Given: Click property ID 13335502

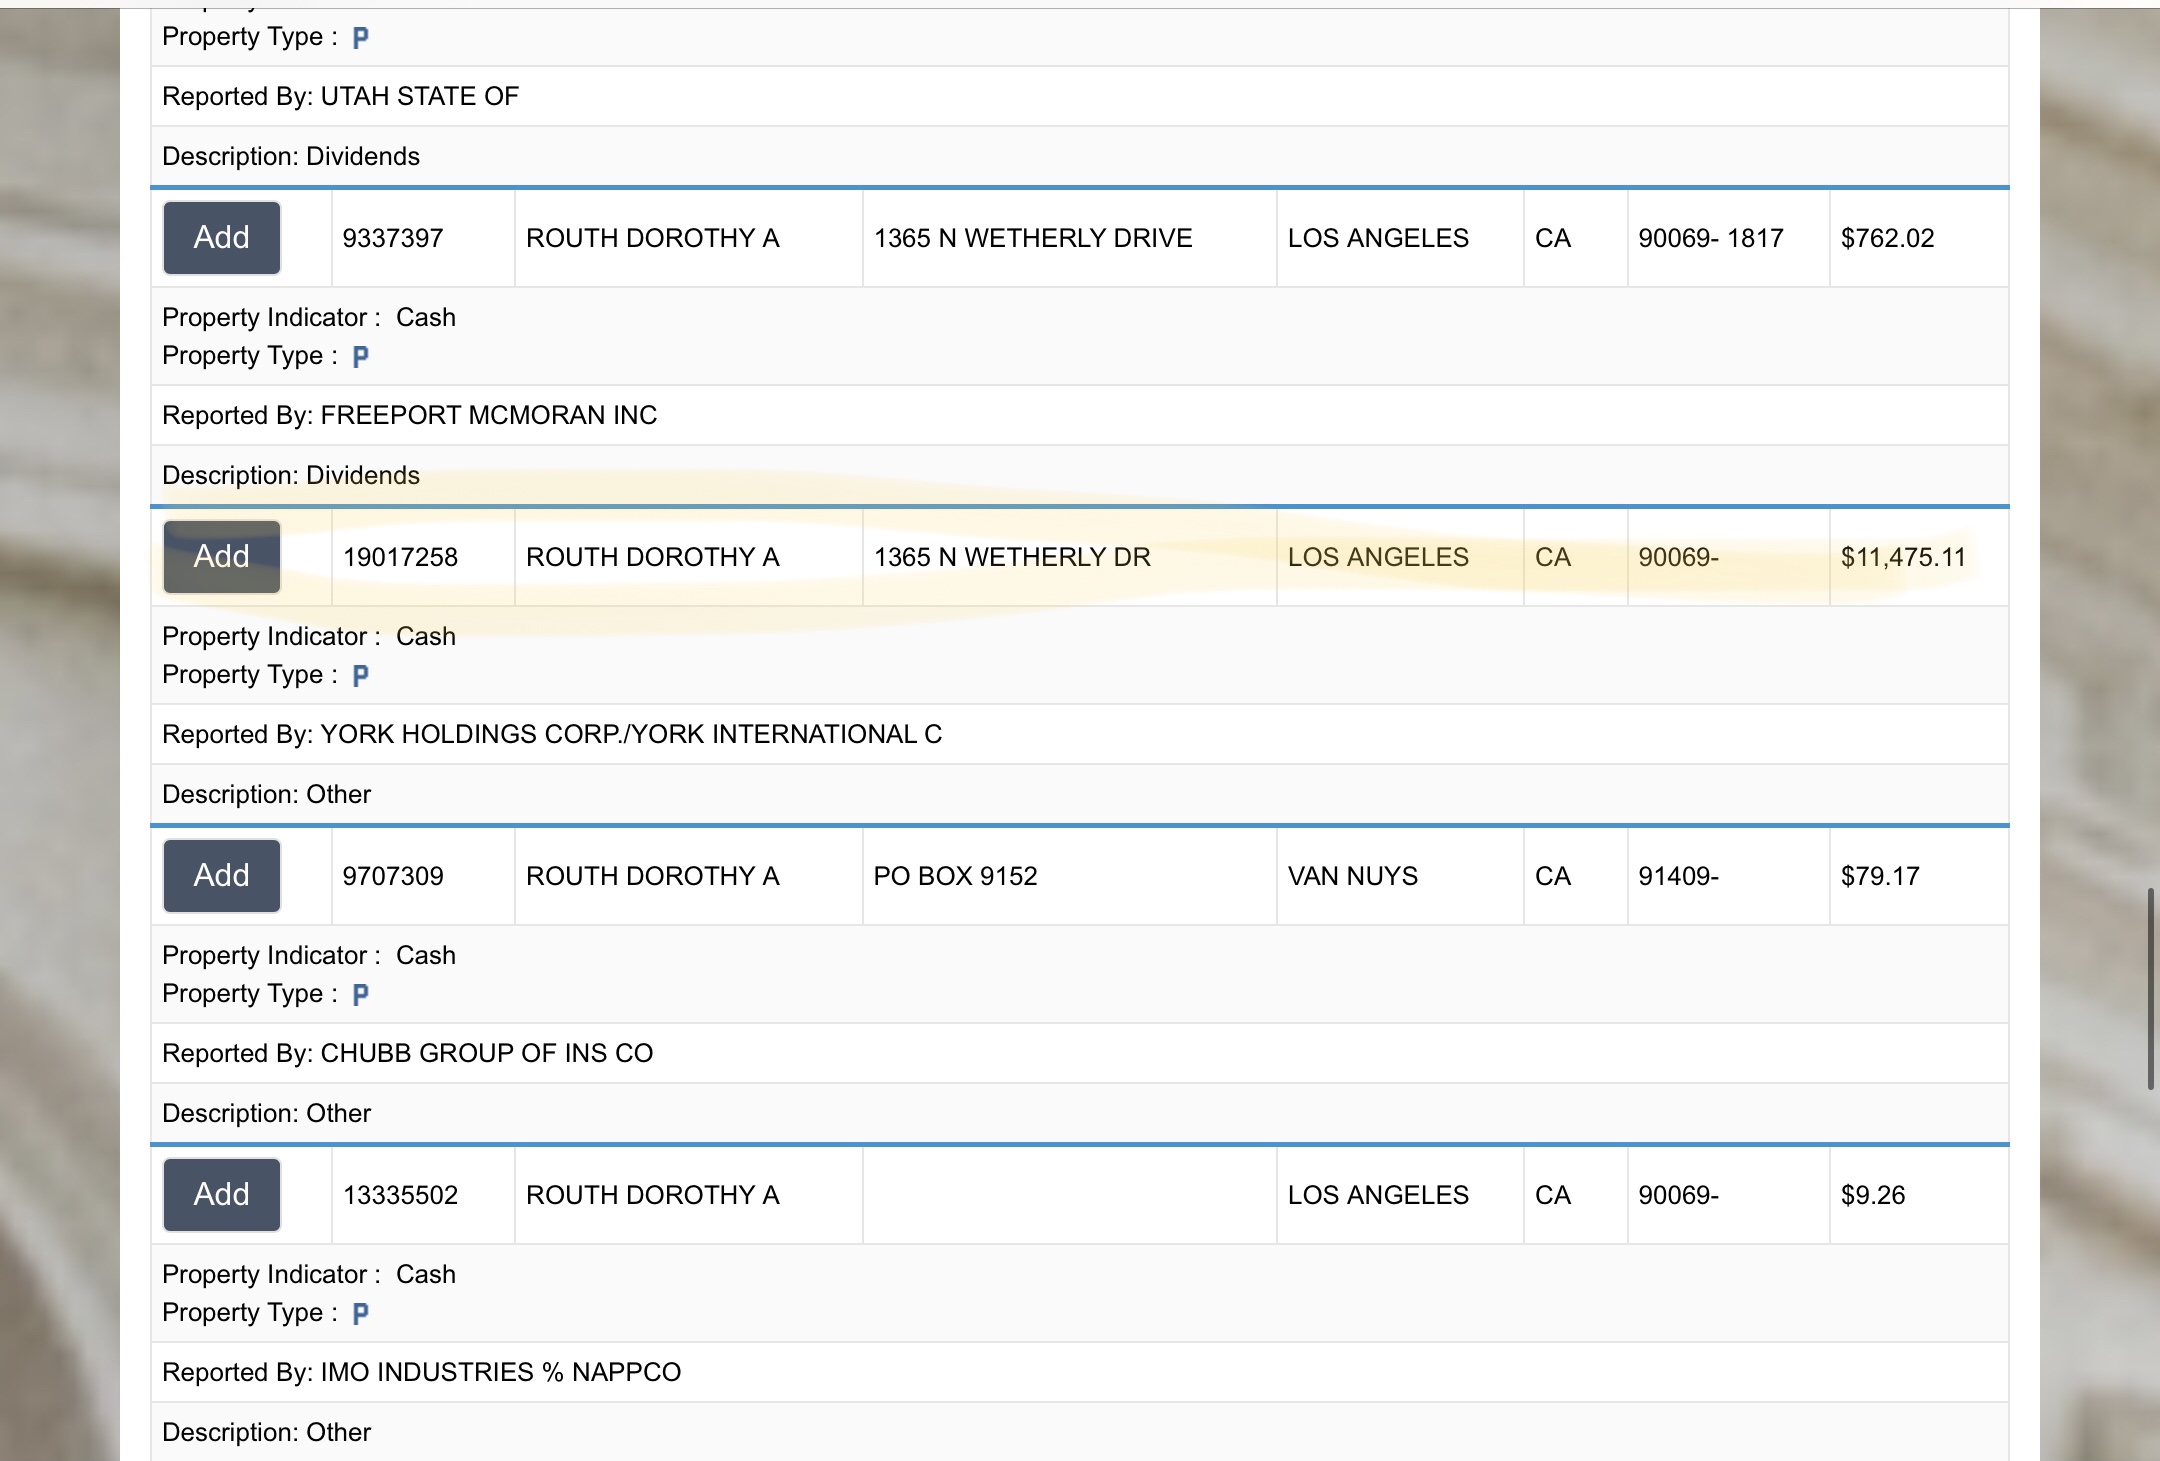Looking at the screenshot, I should (400, 1195).
